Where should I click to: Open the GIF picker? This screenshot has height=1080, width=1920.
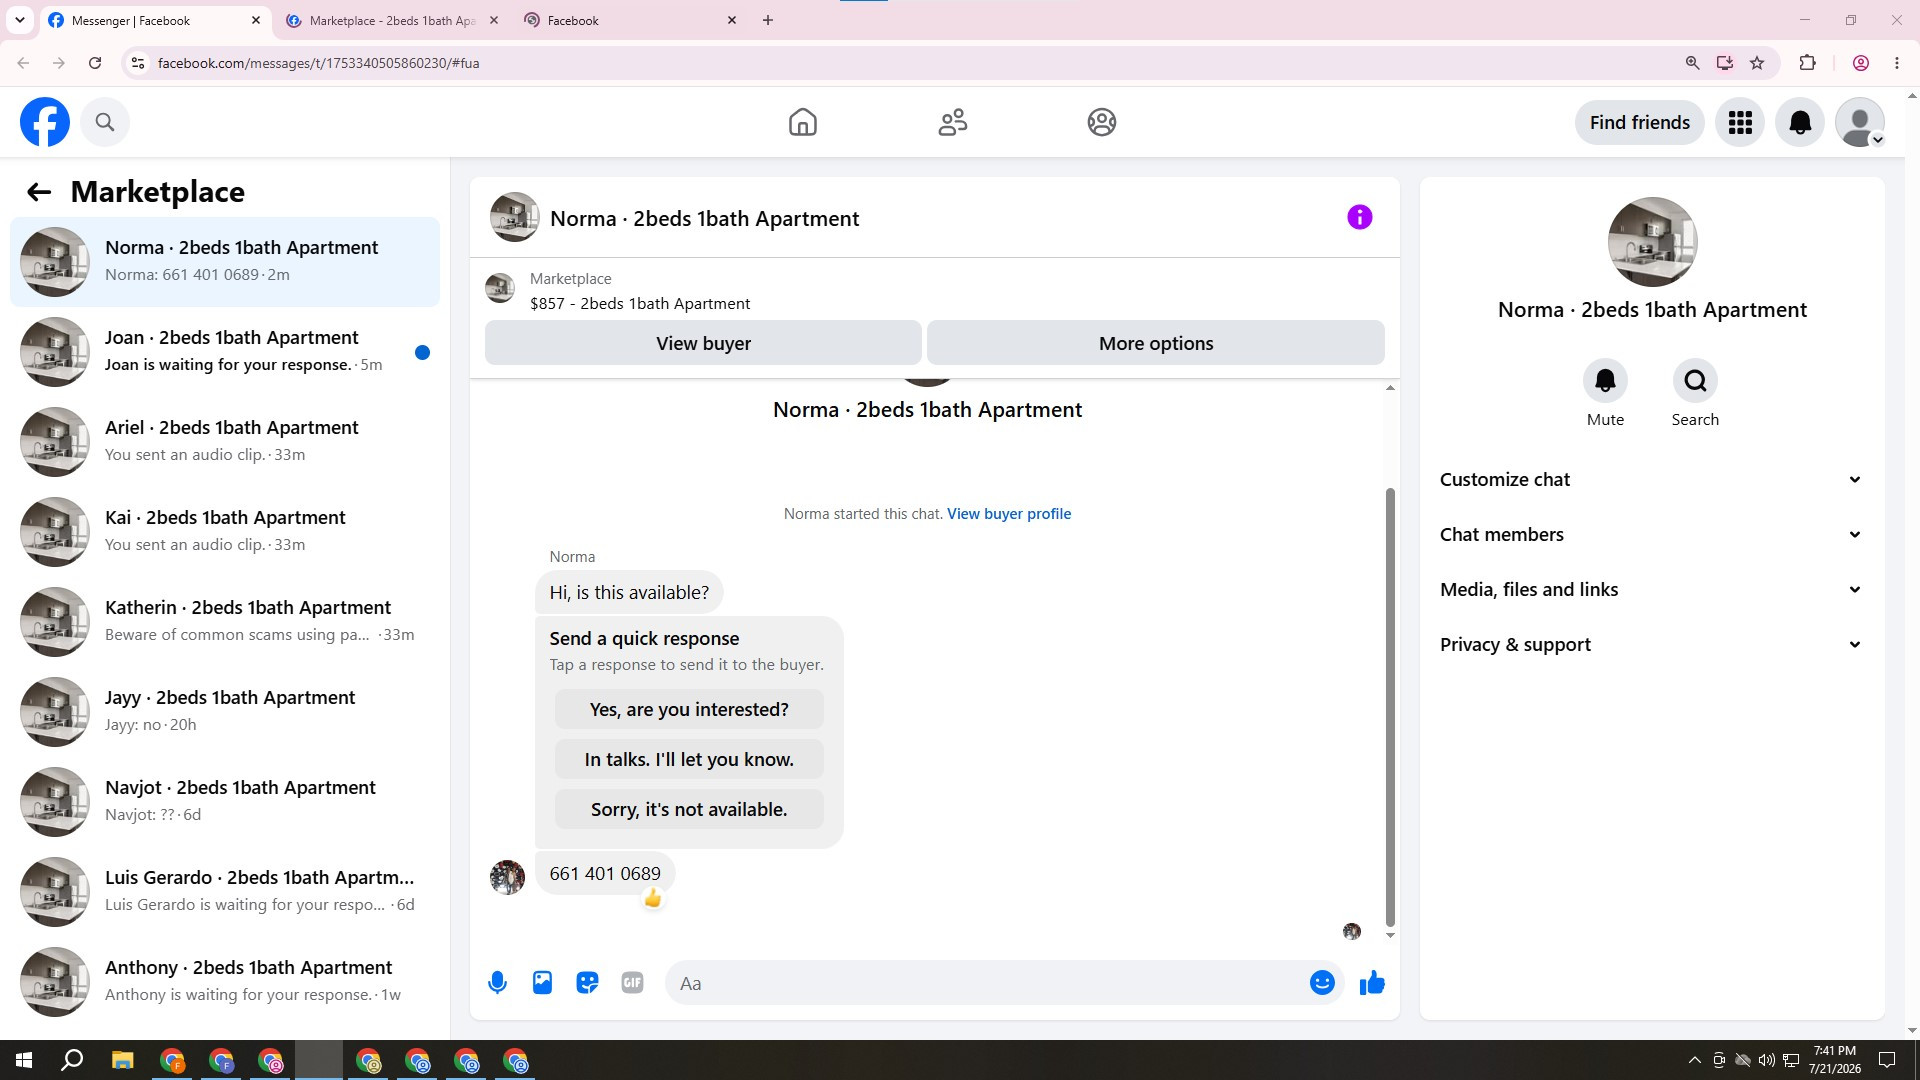coord(632,983)
